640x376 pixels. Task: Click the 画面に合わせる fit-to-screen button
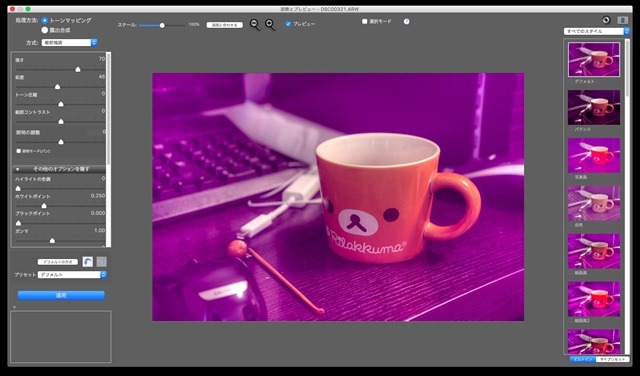click(x=224, y=25)
